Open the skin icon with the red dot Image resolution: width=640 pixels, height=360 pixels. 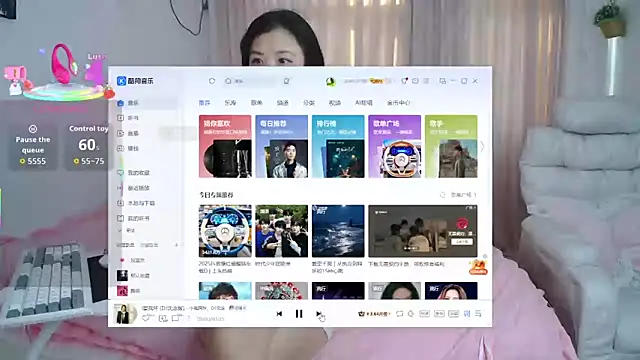pos(404,81)
